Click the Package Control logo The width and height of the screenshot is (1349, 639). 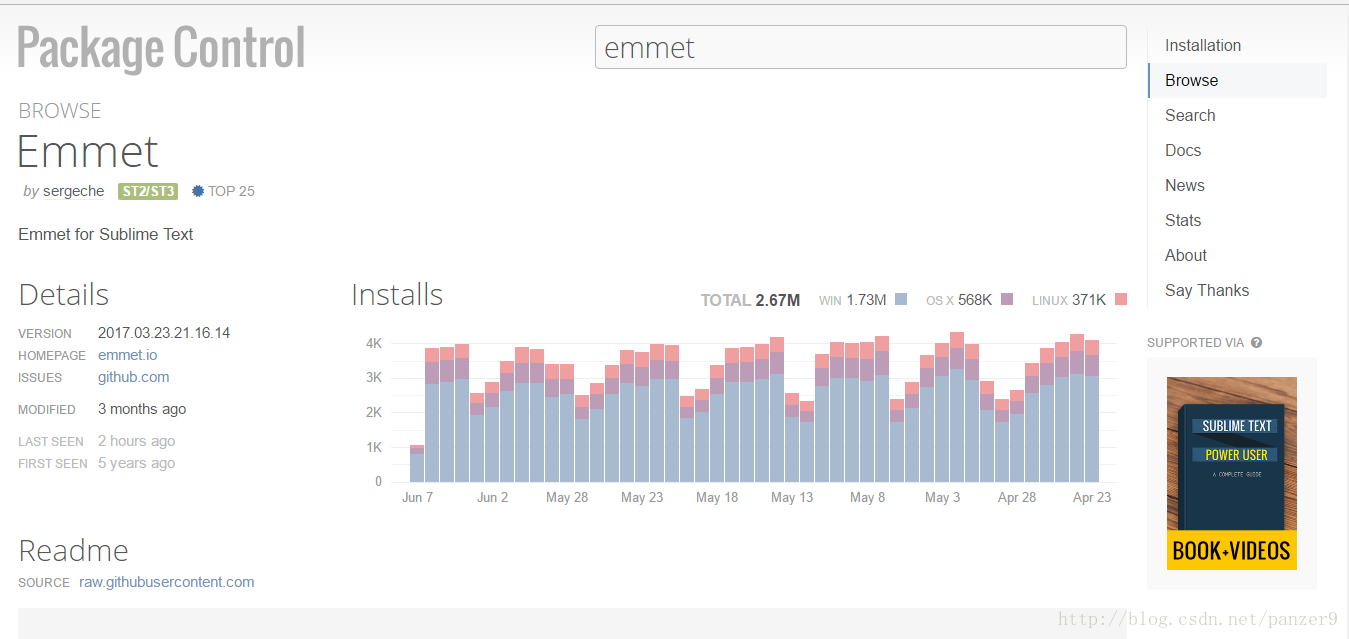161,48
